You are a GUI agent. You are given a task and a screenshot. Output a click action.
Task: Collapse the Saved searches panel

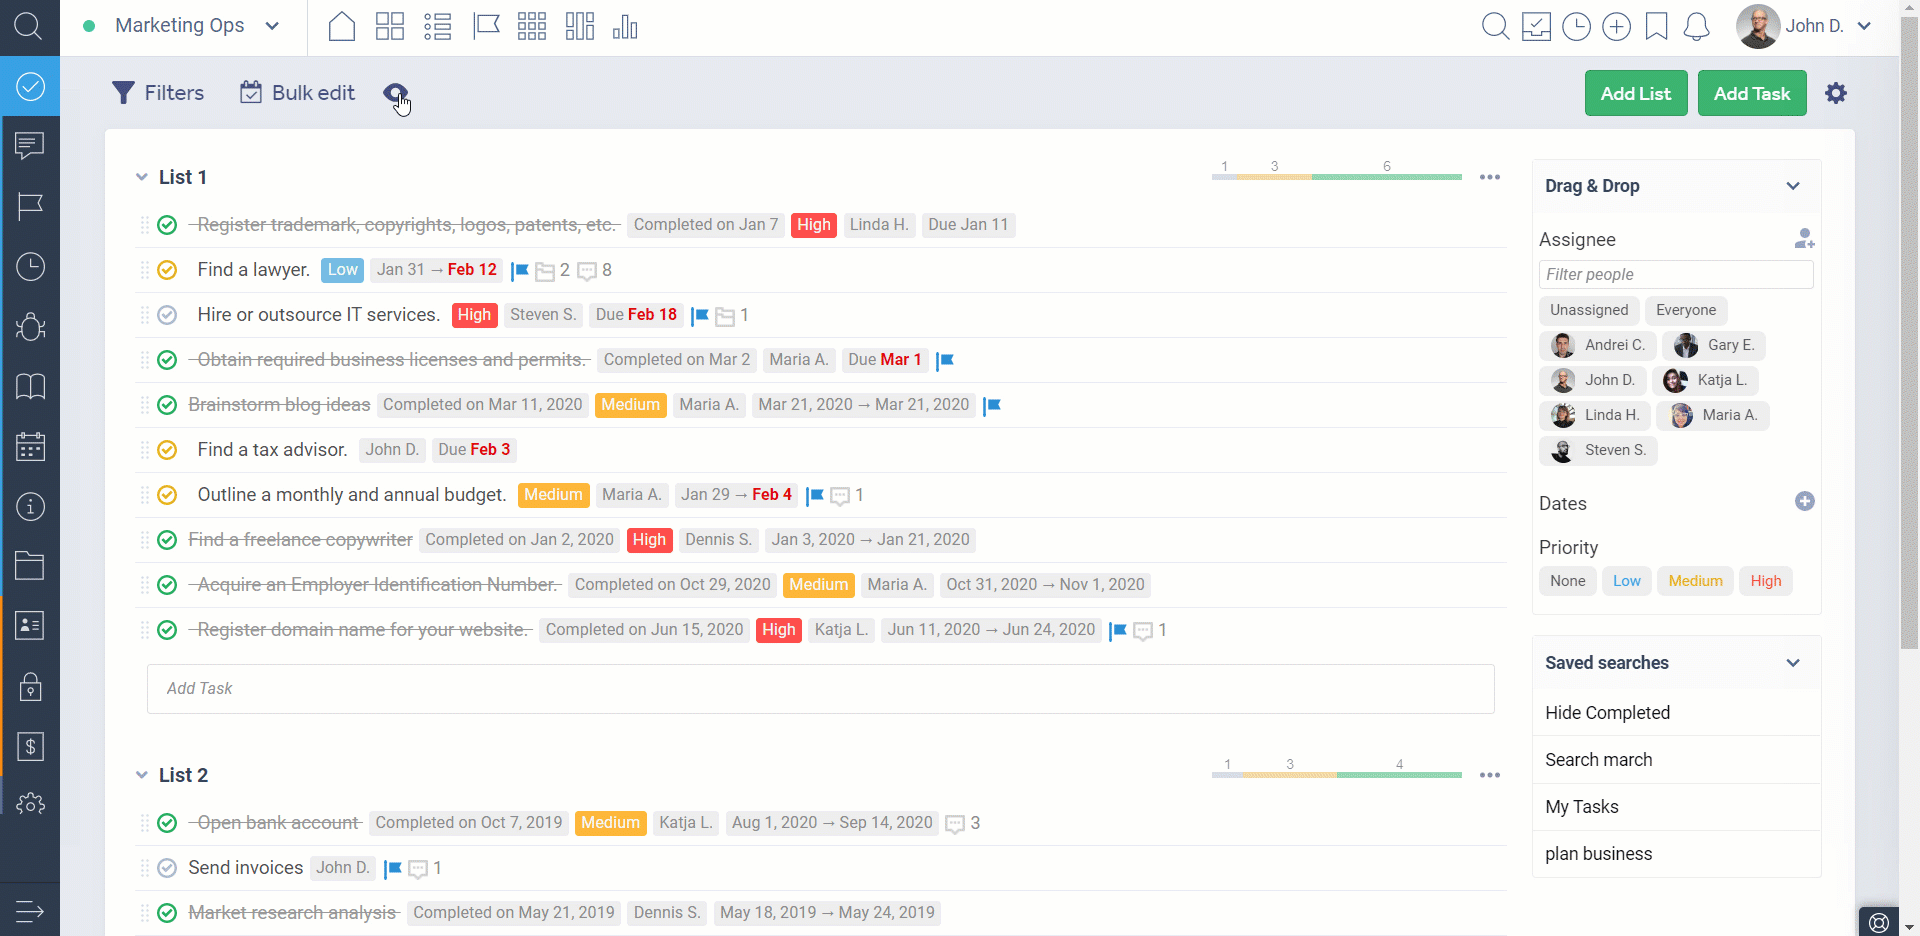pyautogui.click(x=1792, y=663)
